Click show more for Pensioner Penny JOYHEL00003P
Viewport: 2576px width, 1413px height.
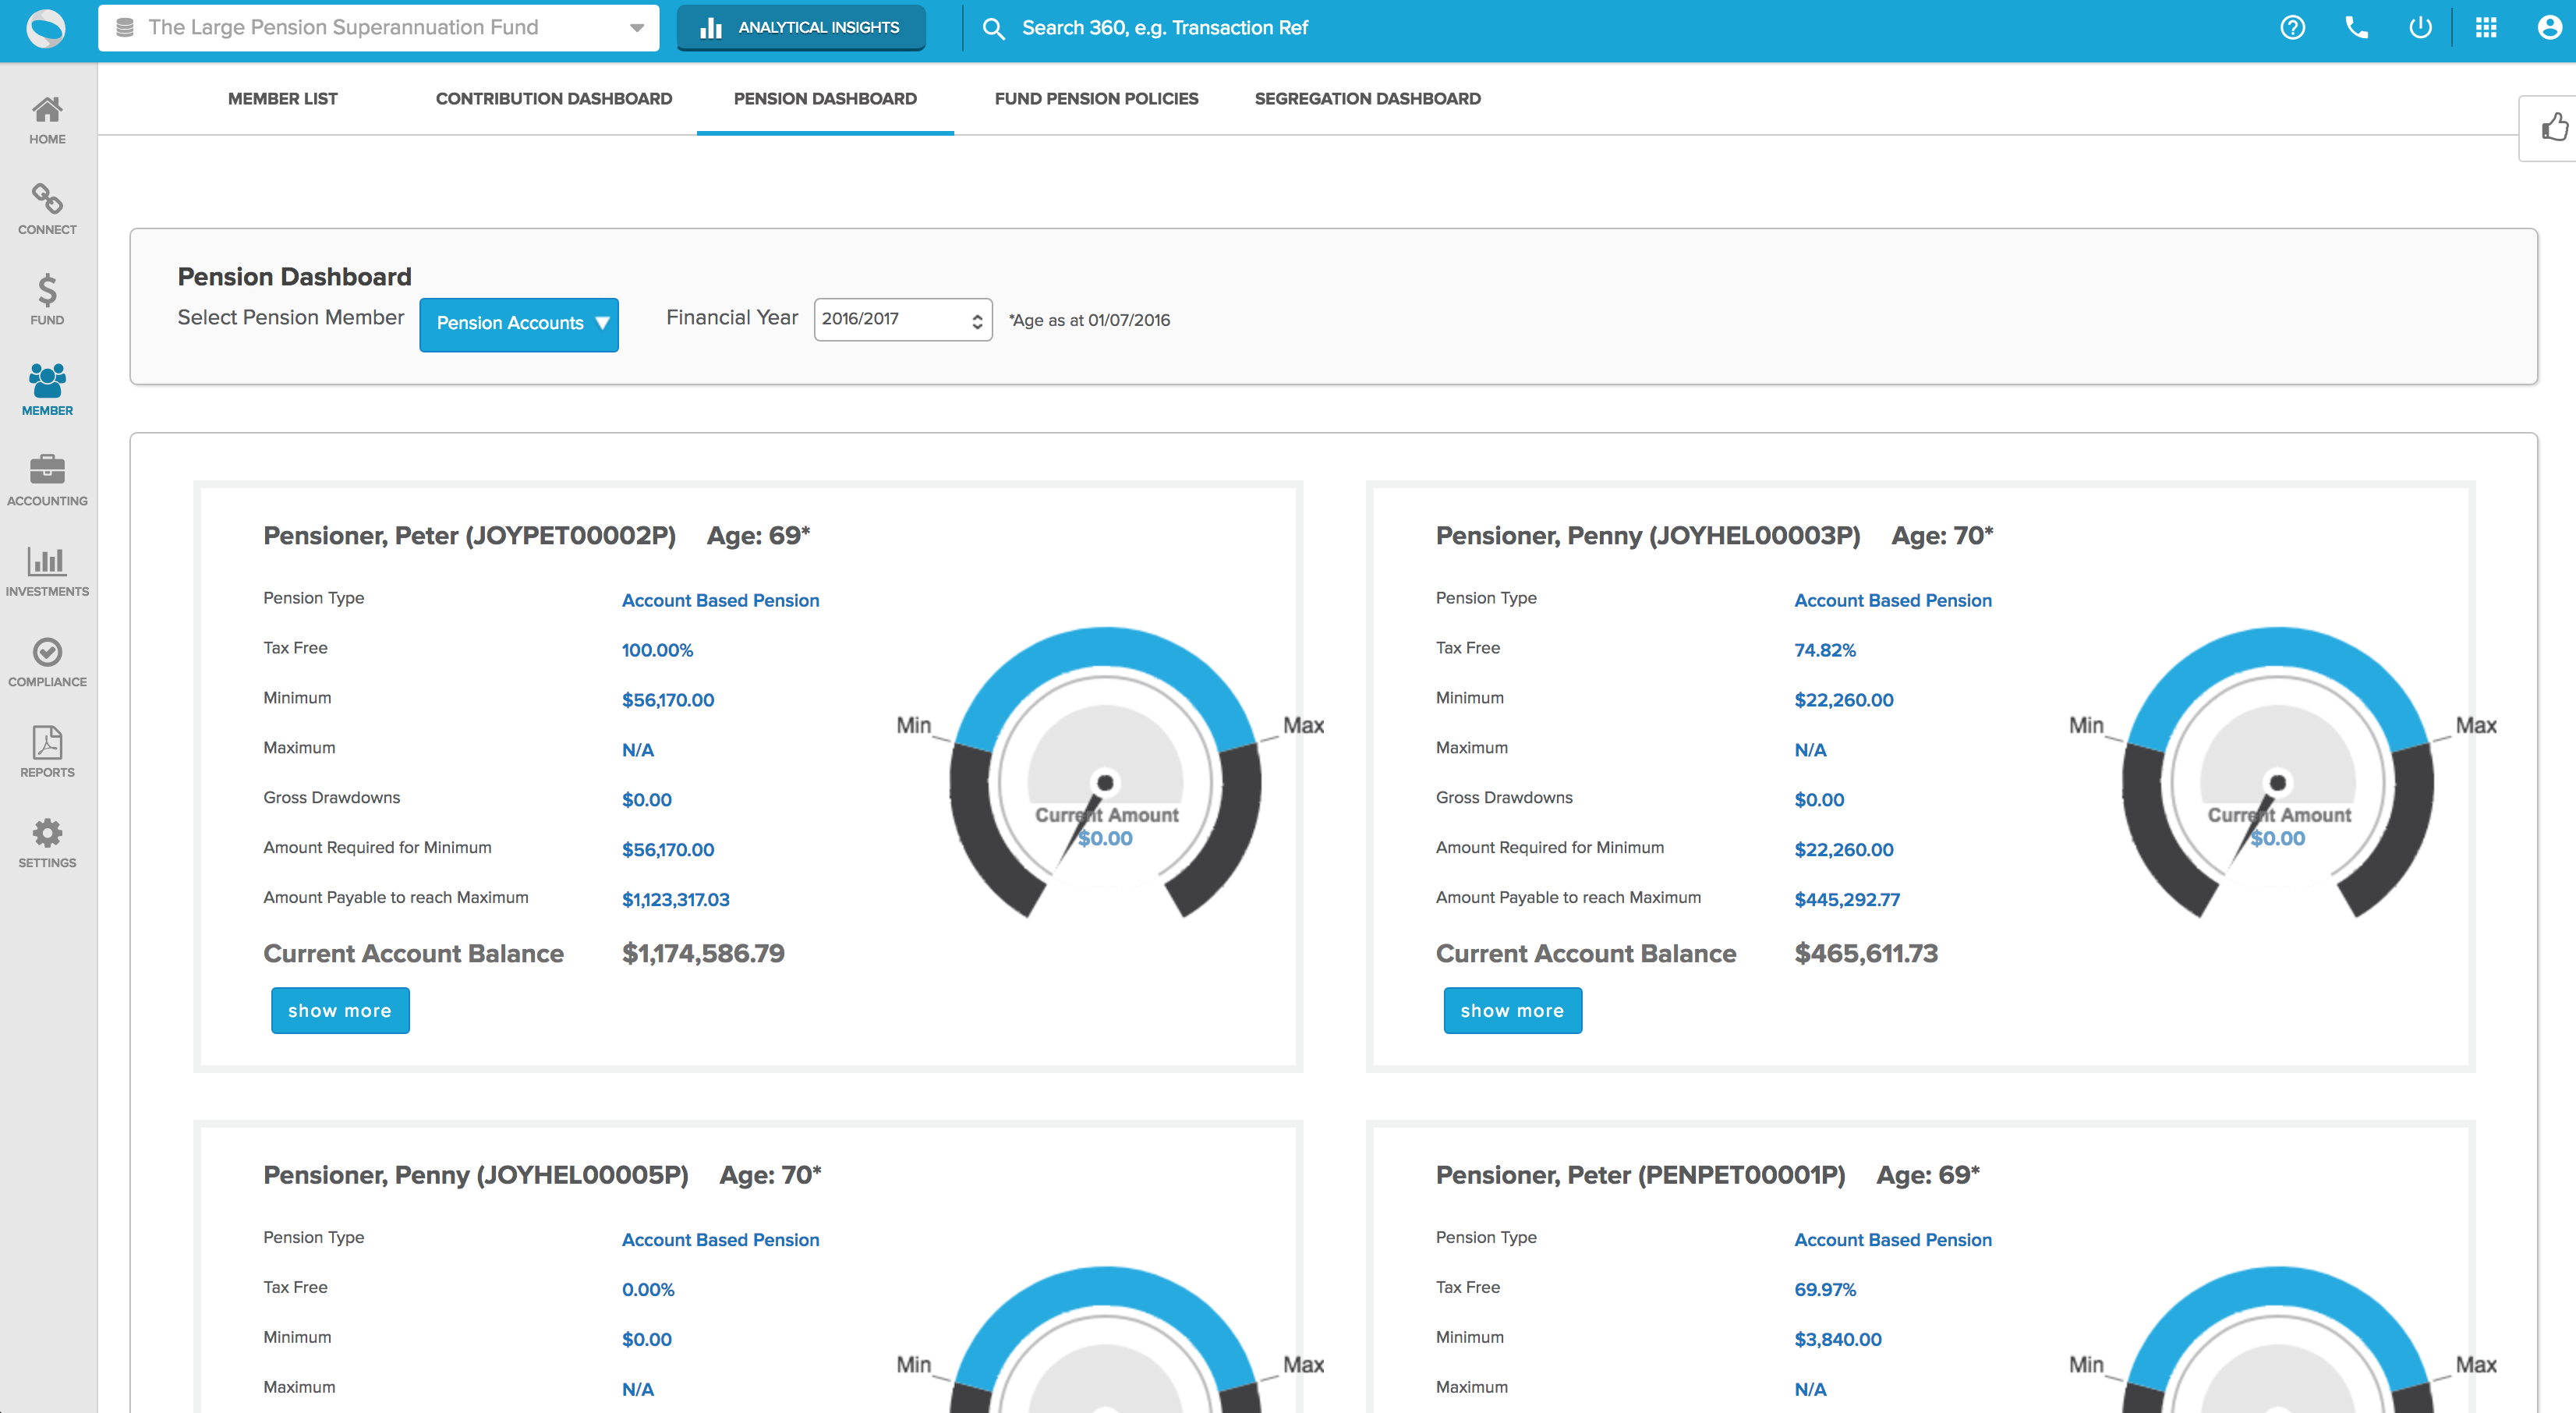(1512, 1009)
